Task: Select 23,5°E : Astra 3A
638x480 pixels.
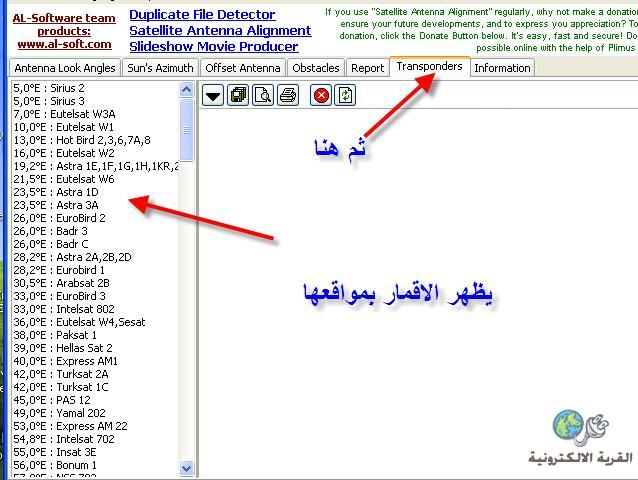Action: 56,205
